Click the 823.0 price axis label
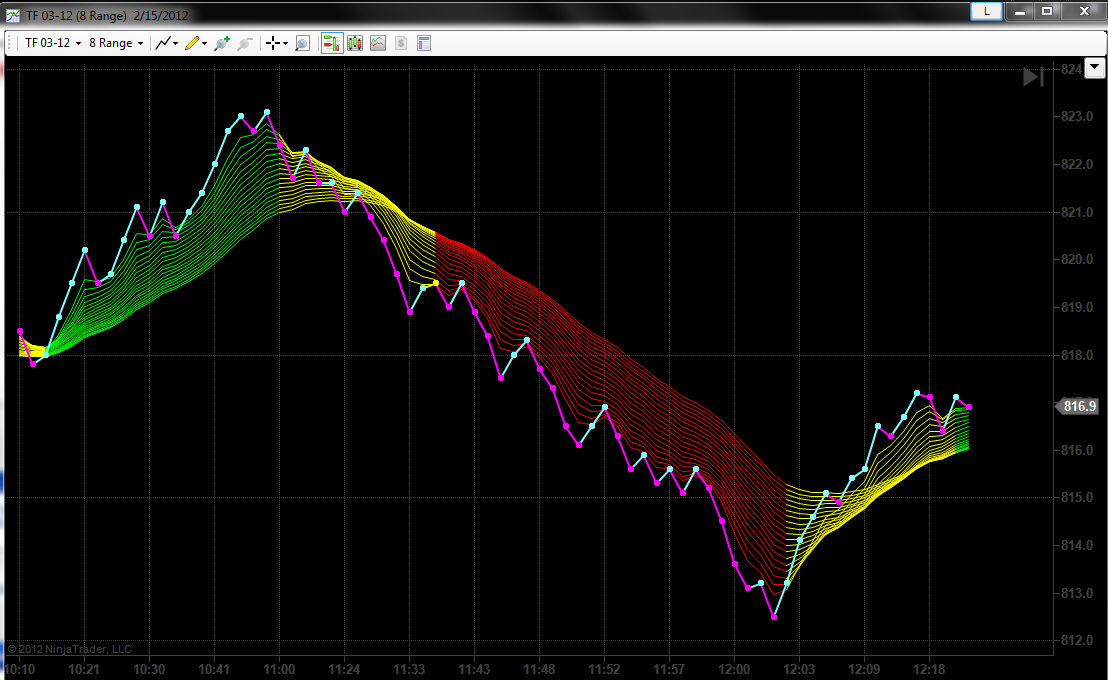This screenshot has height=680, width=1108. tap(1077, 116)
